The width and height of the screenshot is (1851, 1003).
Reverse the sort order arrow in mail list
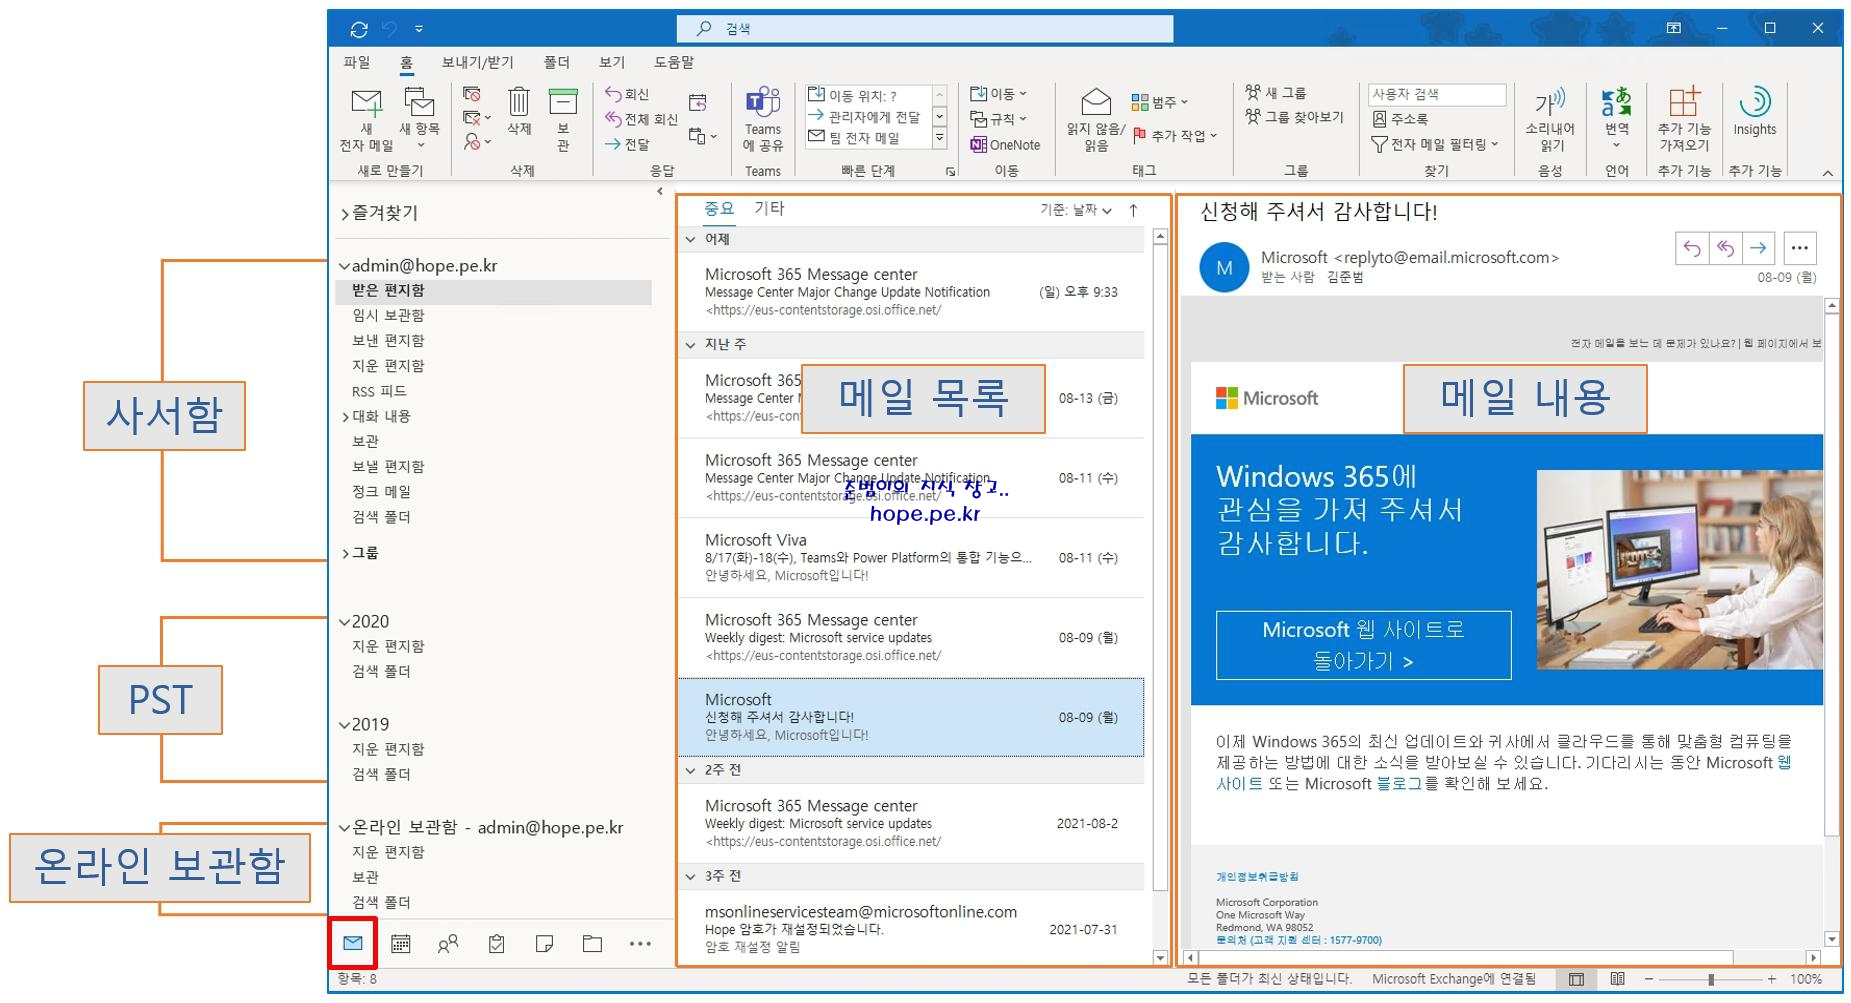tap(1133, 210)
